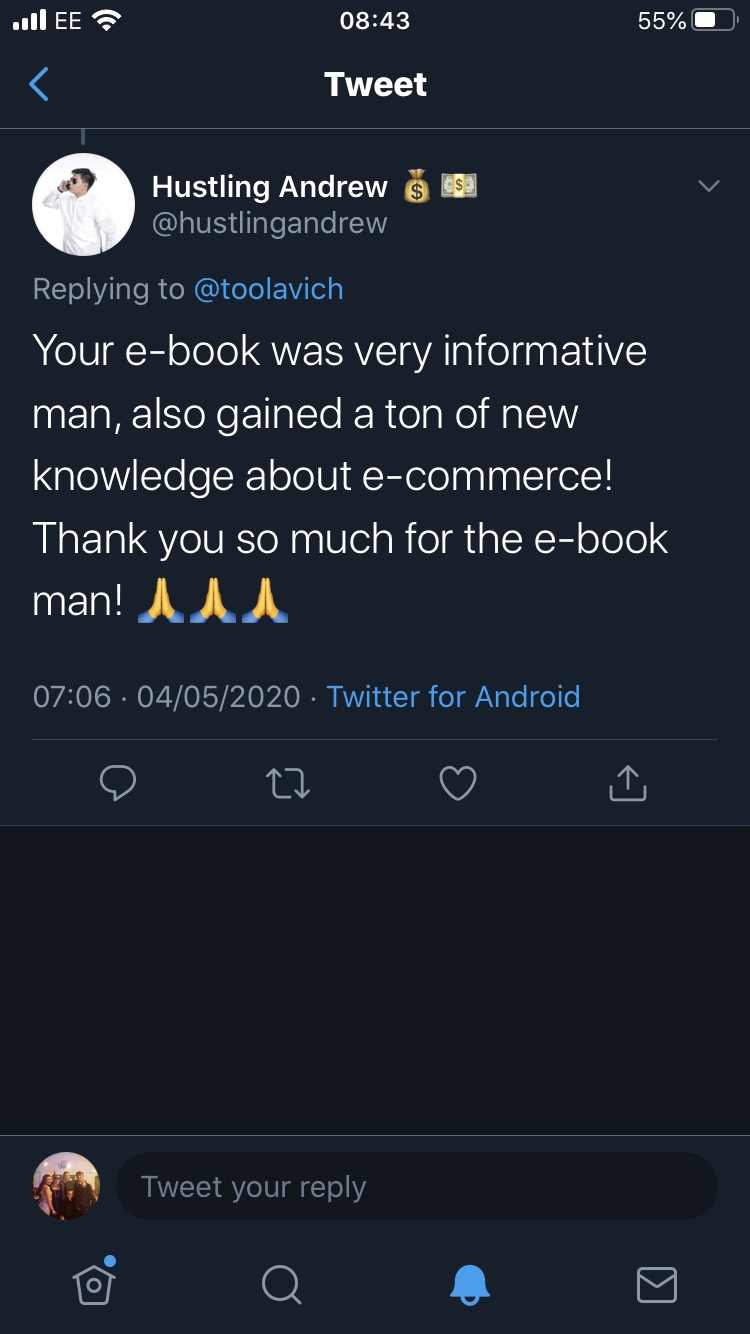Expand tweet options with the chevron
This screenshot has width=750, height=1334.
(x=708, y=186)
